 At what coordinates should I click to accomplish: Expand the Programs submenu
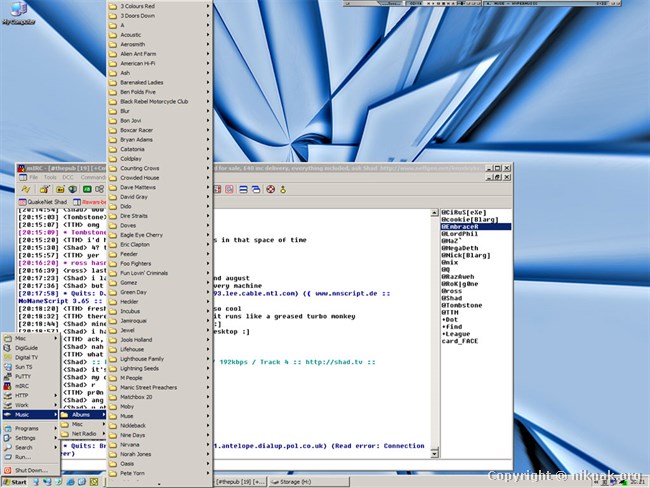[31, 428]
